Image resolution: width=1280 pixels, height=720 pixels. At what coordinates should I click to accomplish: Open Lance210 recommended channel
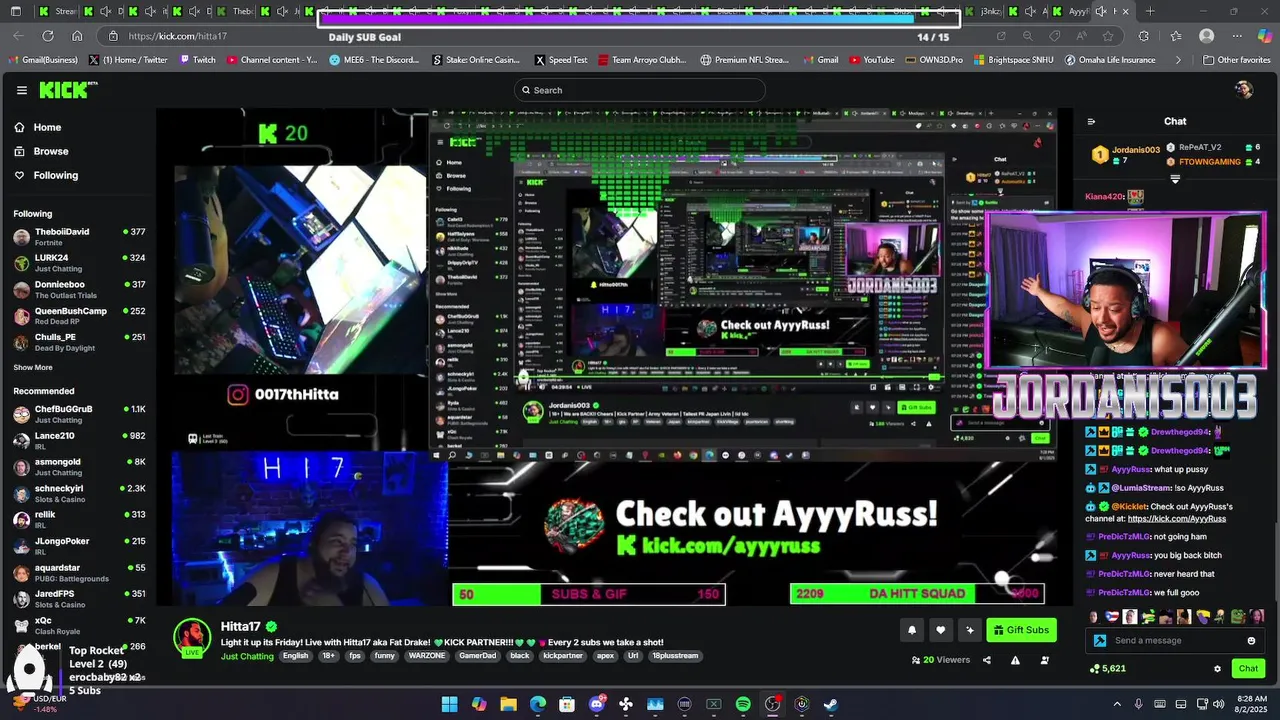click(x=79, y=441)
